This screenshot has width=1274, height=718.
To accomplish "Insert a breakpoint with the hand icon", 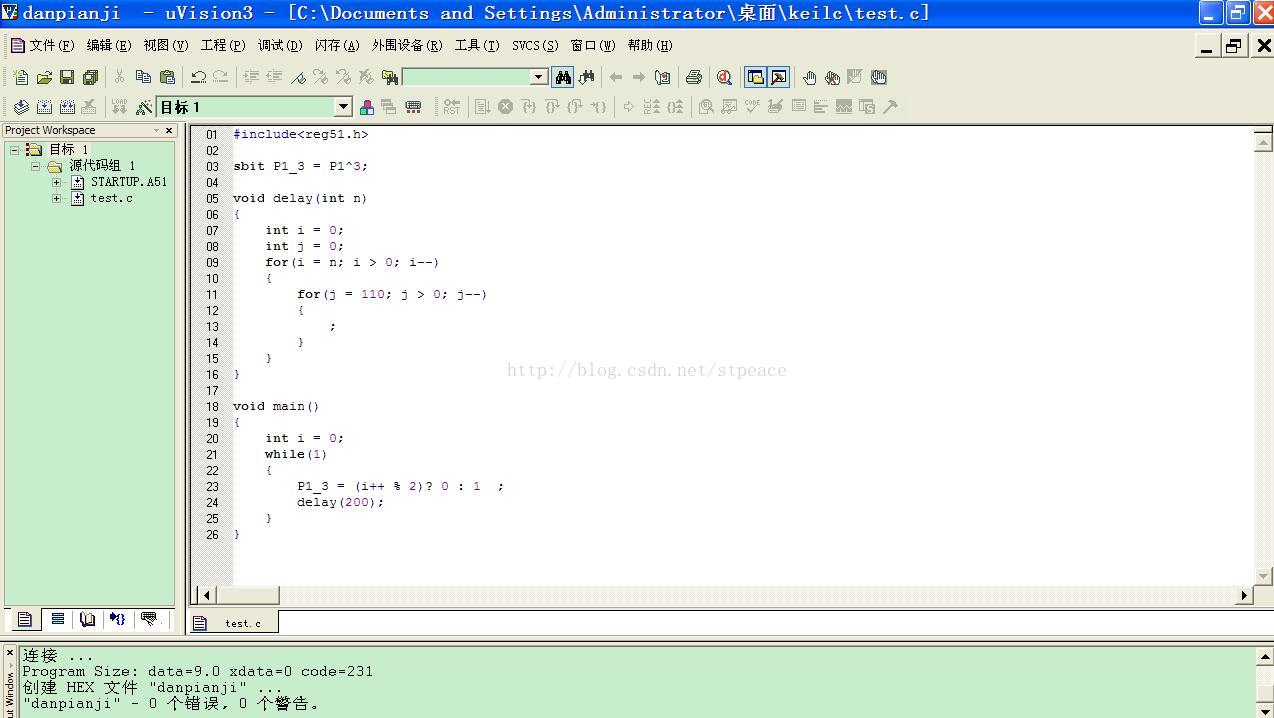I will click(x=809, y=77).
